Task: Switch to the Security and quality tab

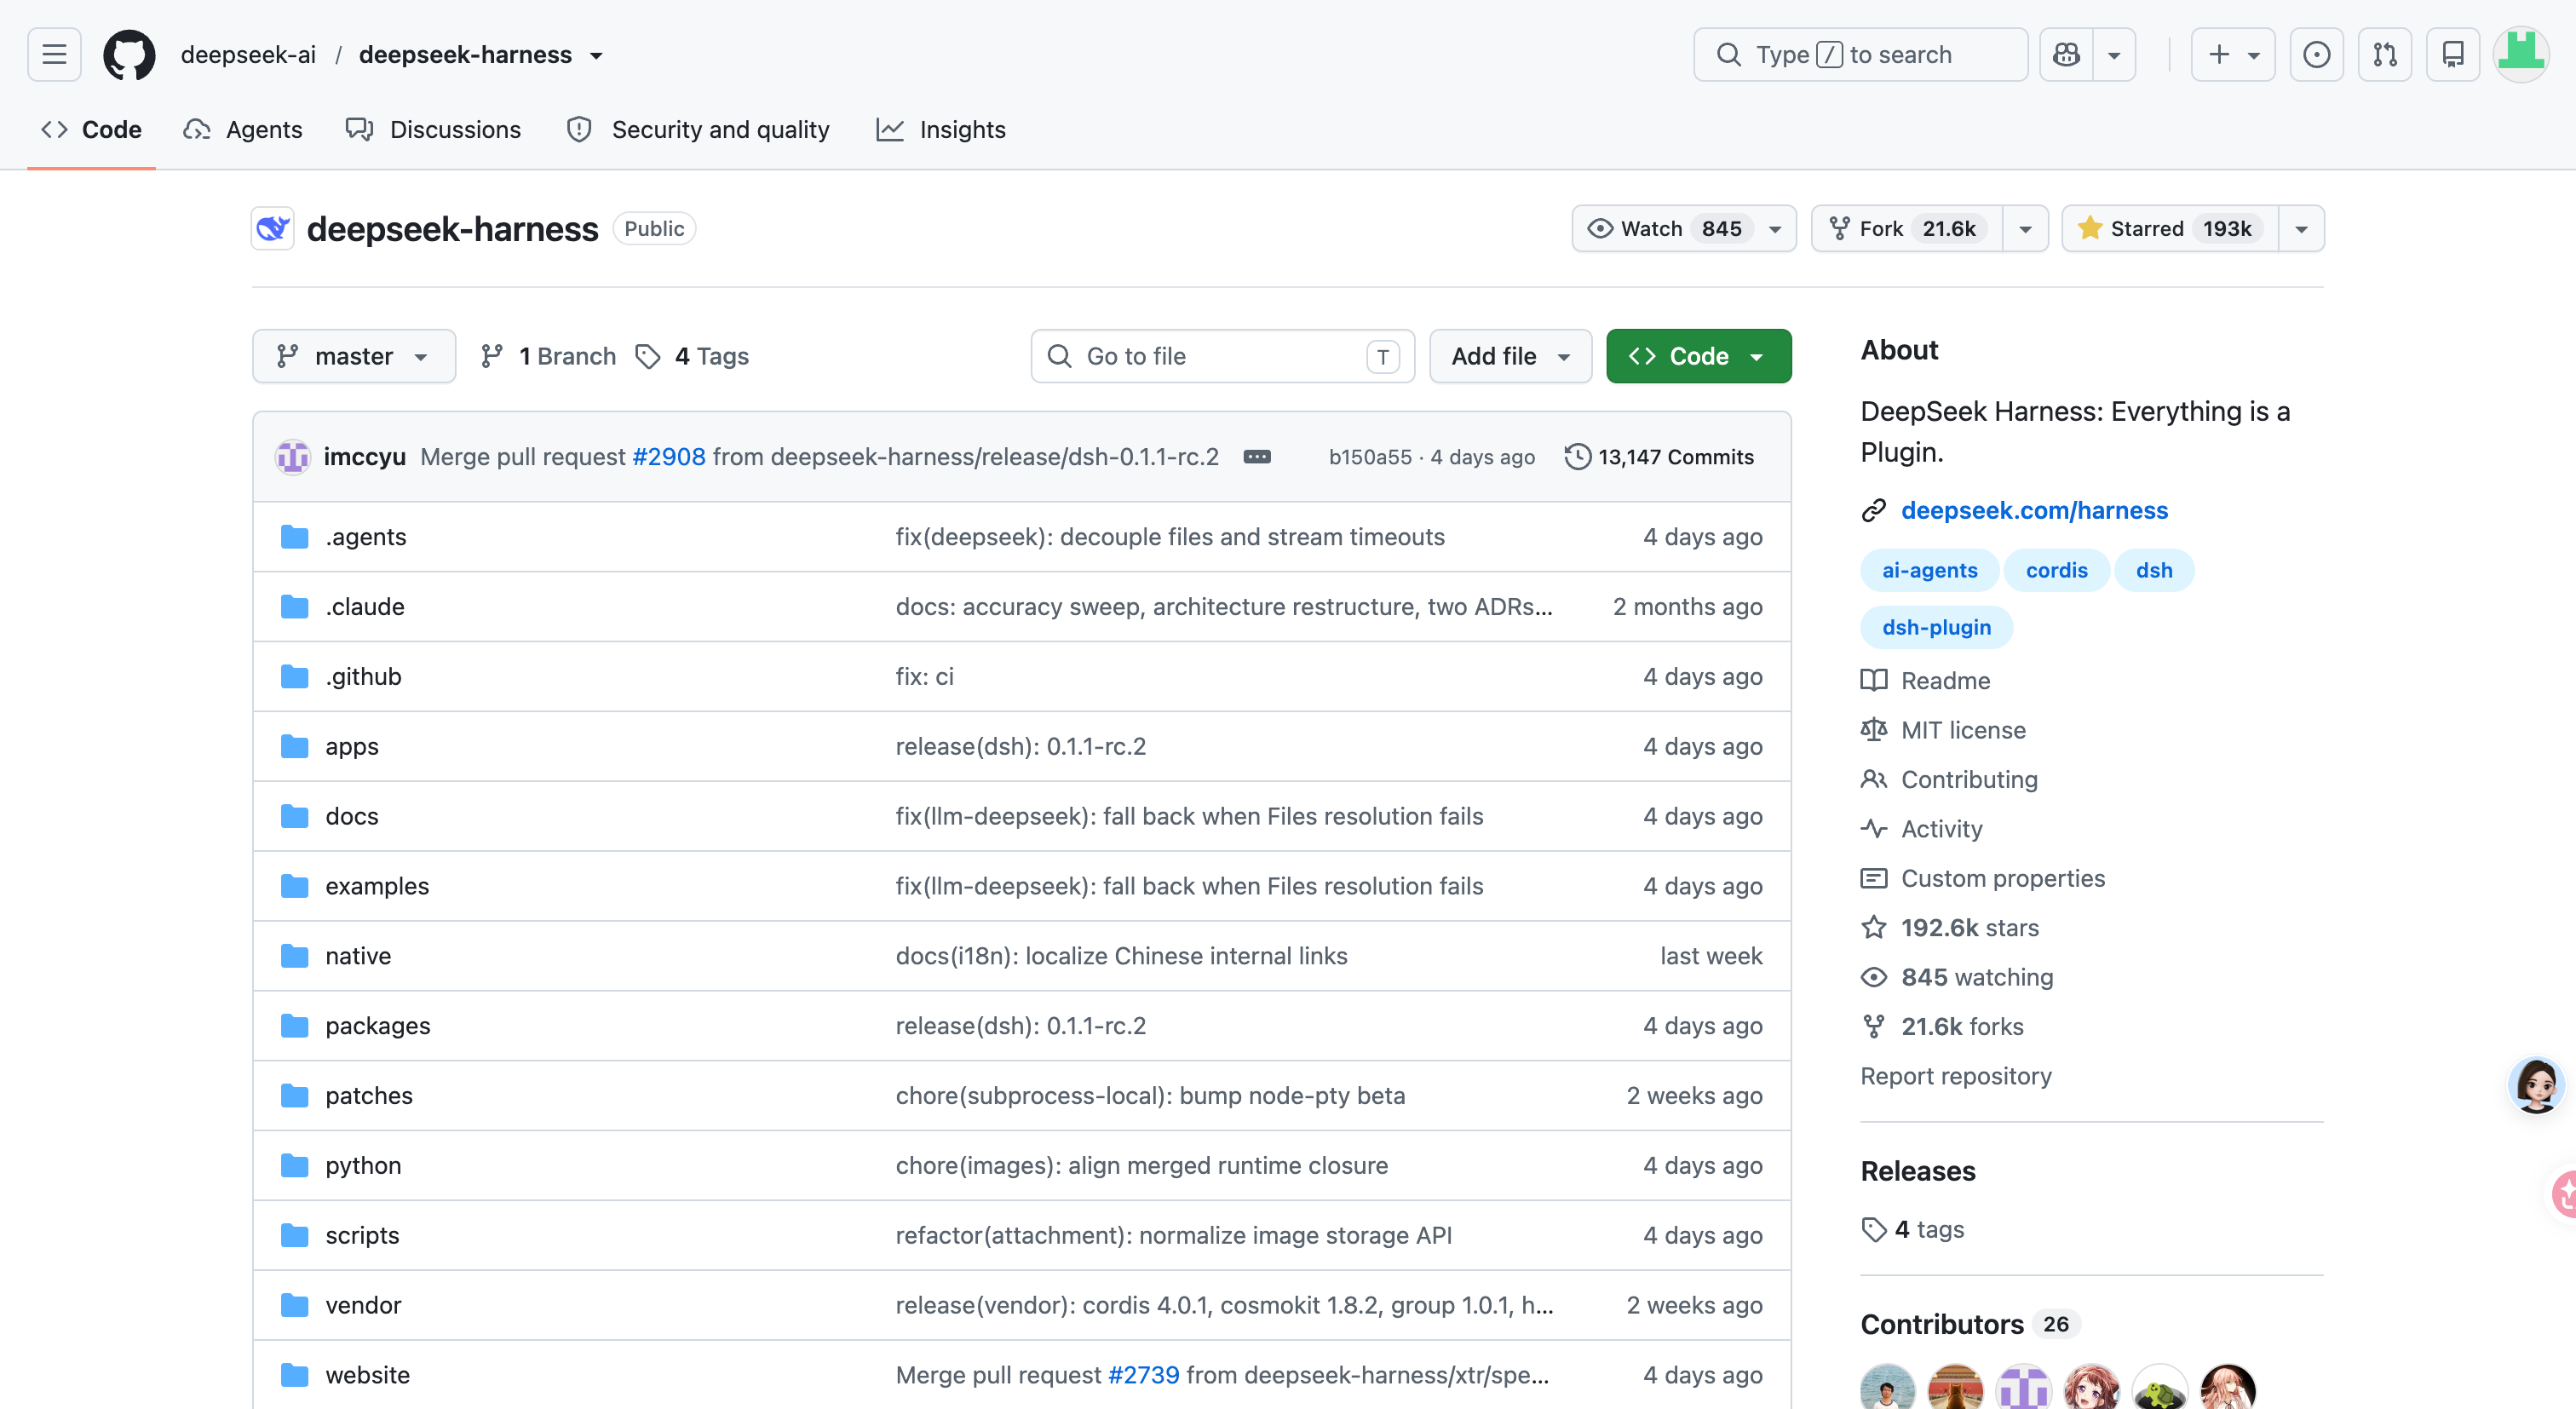Action: tap(697, 129)
